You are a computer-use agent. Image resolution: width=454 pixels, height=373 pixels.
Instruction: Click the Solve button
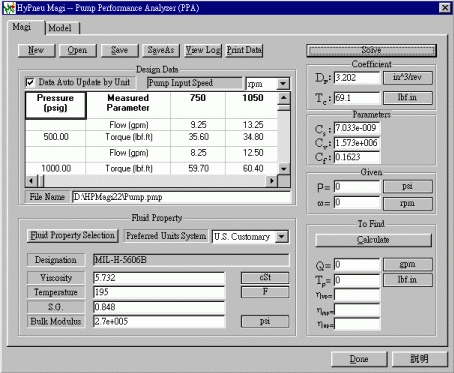[371, 50]
